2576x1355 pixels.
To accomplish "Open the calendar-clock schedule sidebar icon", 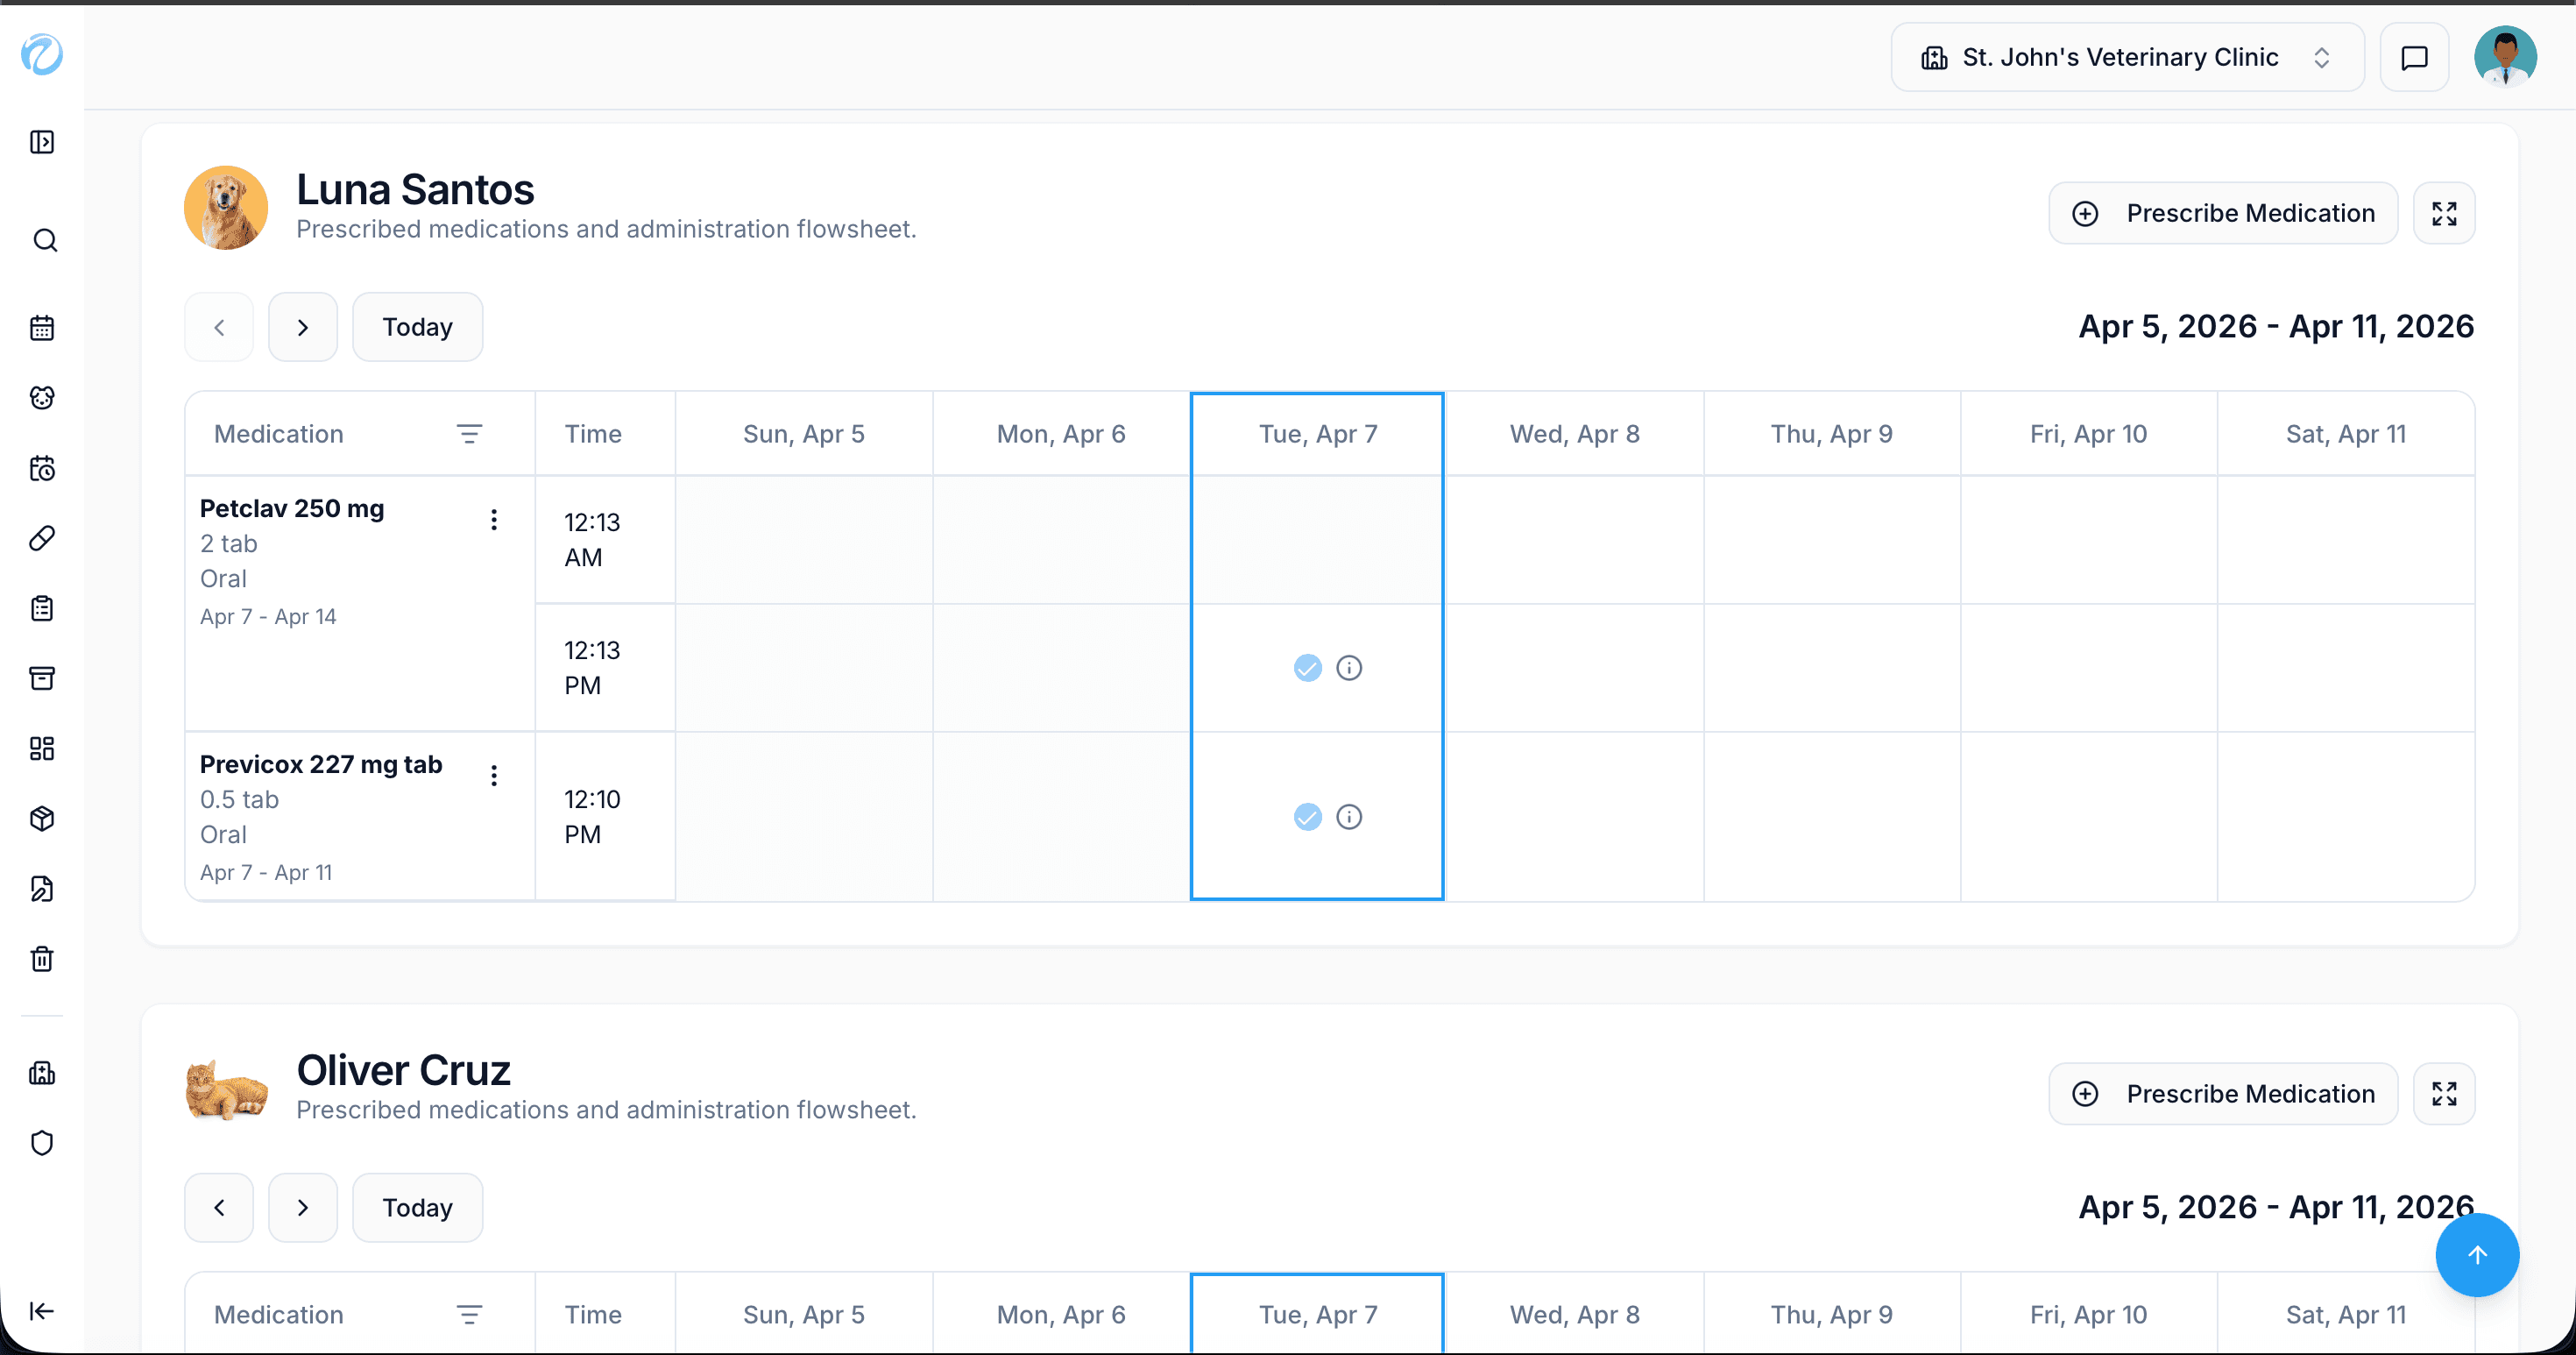I will coord(42,468).
